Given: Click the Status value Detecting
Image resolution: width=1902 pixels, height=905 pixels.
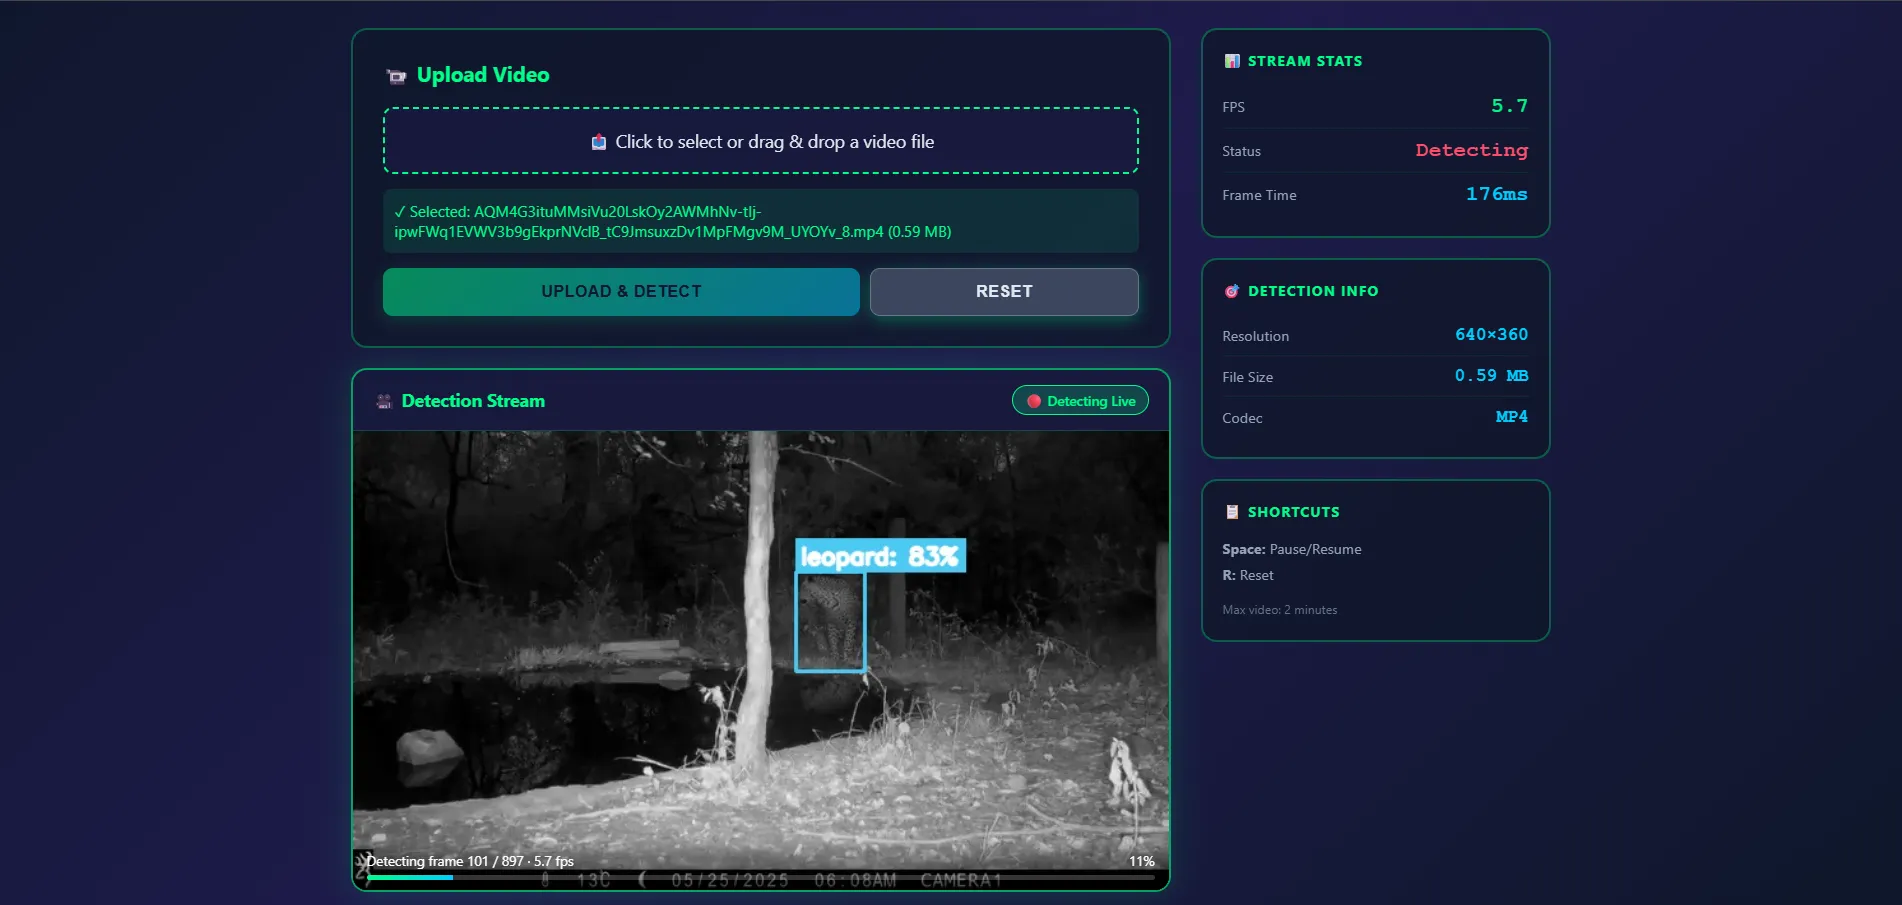Looking at the screenshot, I should (x=1471, y=150).
